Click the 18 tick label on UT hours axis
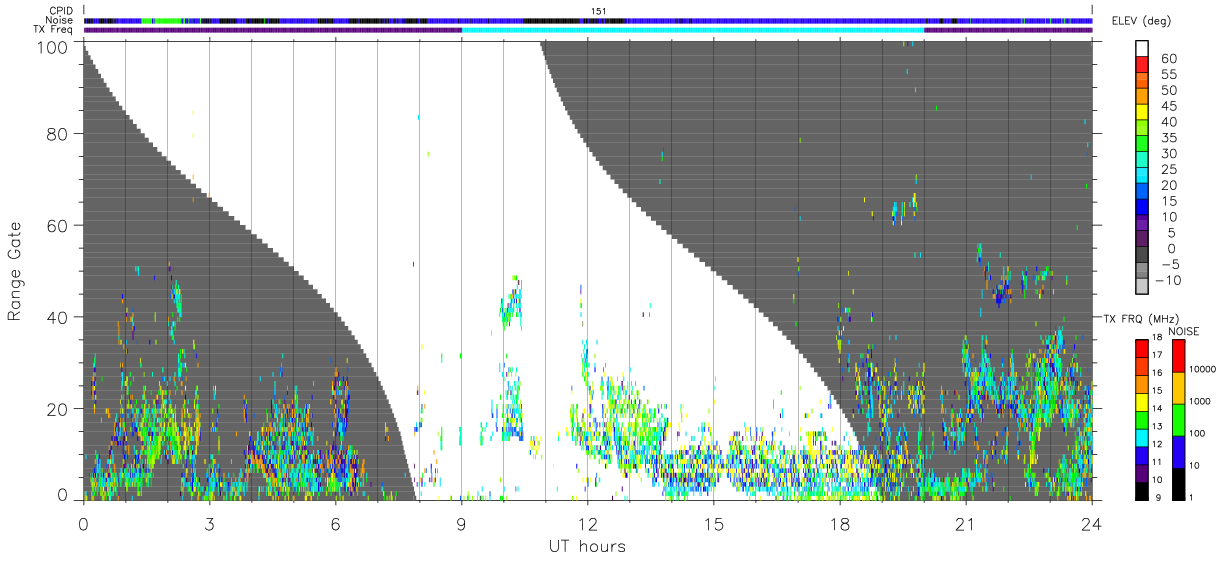The width and height of the screenshot is (1228, 567). click(x=840, y=524)
